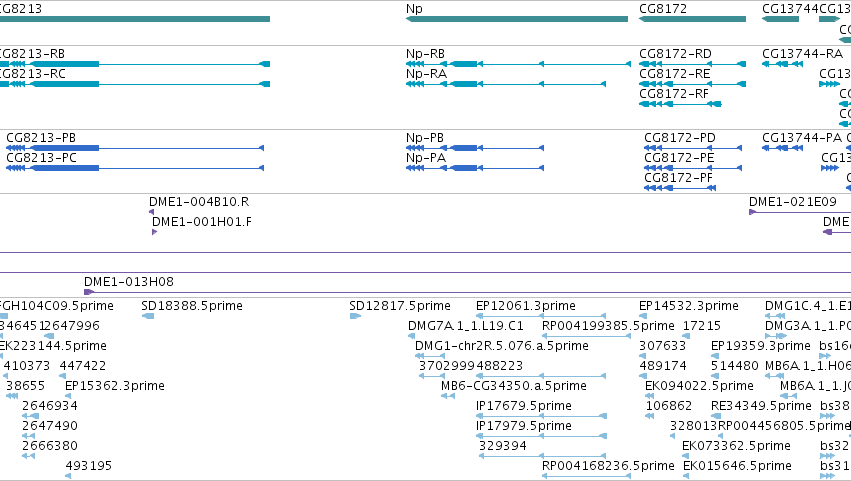Image resolution: width=851 pixels, height=481 pixels.
Task: Select feature 489174
Action: [643, 376]
